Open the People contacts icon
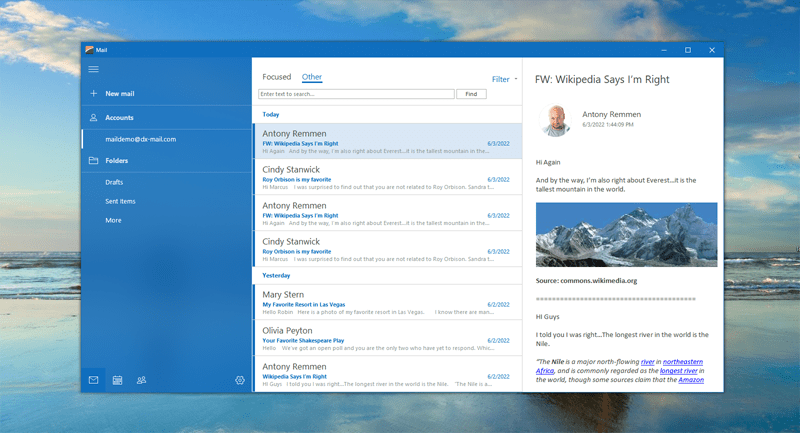 coord(141,380)
